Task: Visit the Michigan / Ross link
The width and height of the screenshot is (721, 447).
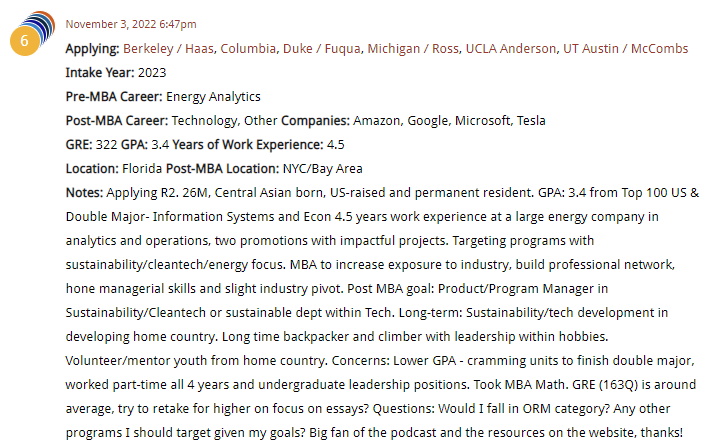Action: coord(413,49)
